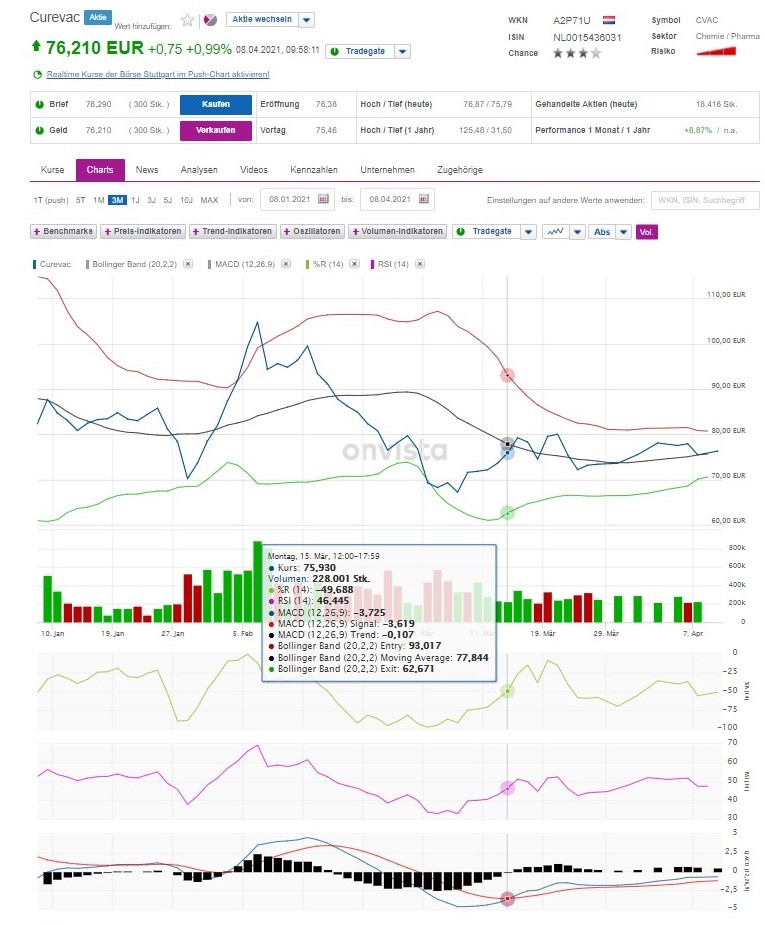Switch to the Kurse tab

[52, 170]
